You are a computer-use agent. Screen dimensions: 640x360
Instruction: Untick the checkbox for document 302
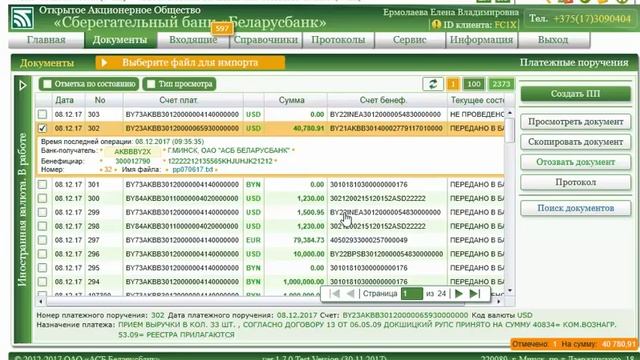coord(42,128)
